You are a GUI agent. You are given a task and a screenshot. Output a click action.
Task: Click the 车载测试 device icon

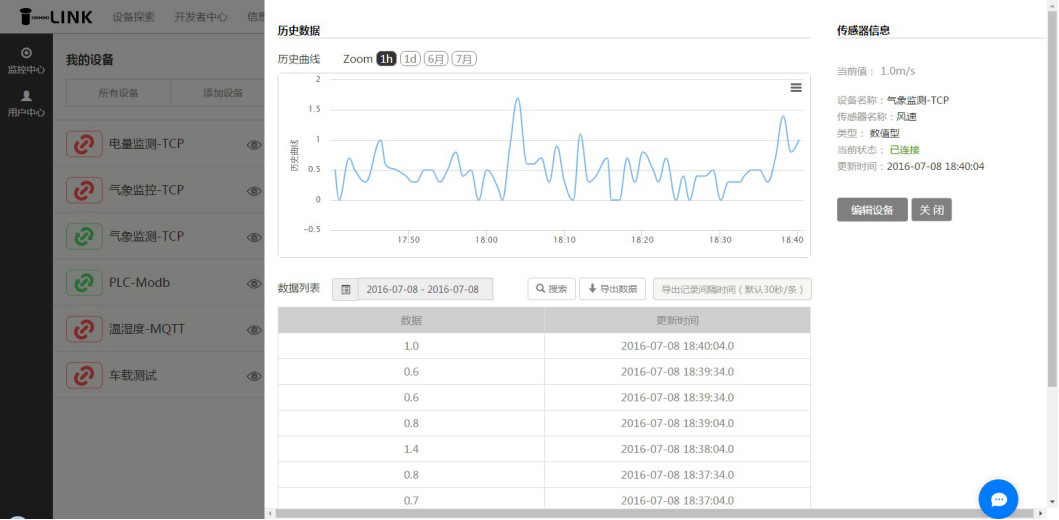point(84,376)
